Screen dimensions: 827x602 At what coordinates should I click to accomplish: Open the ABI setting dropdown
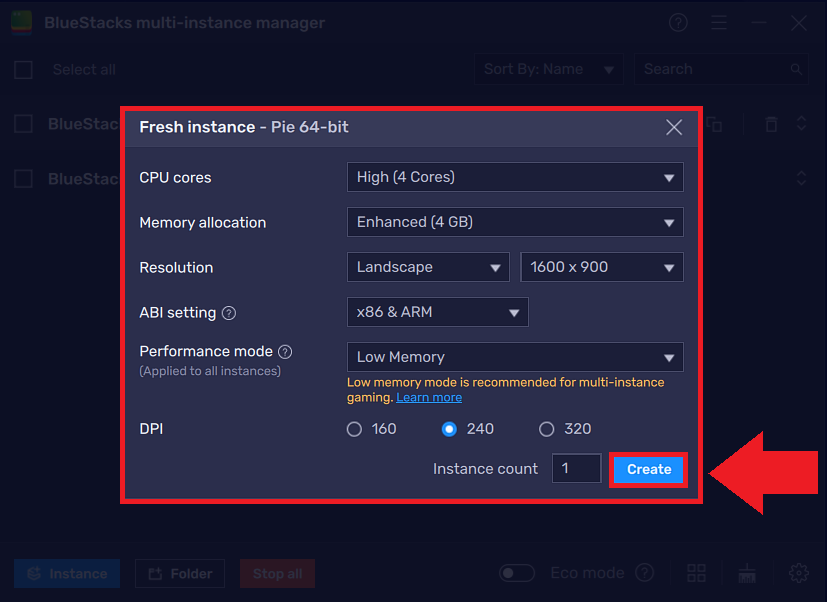point(437,312)
